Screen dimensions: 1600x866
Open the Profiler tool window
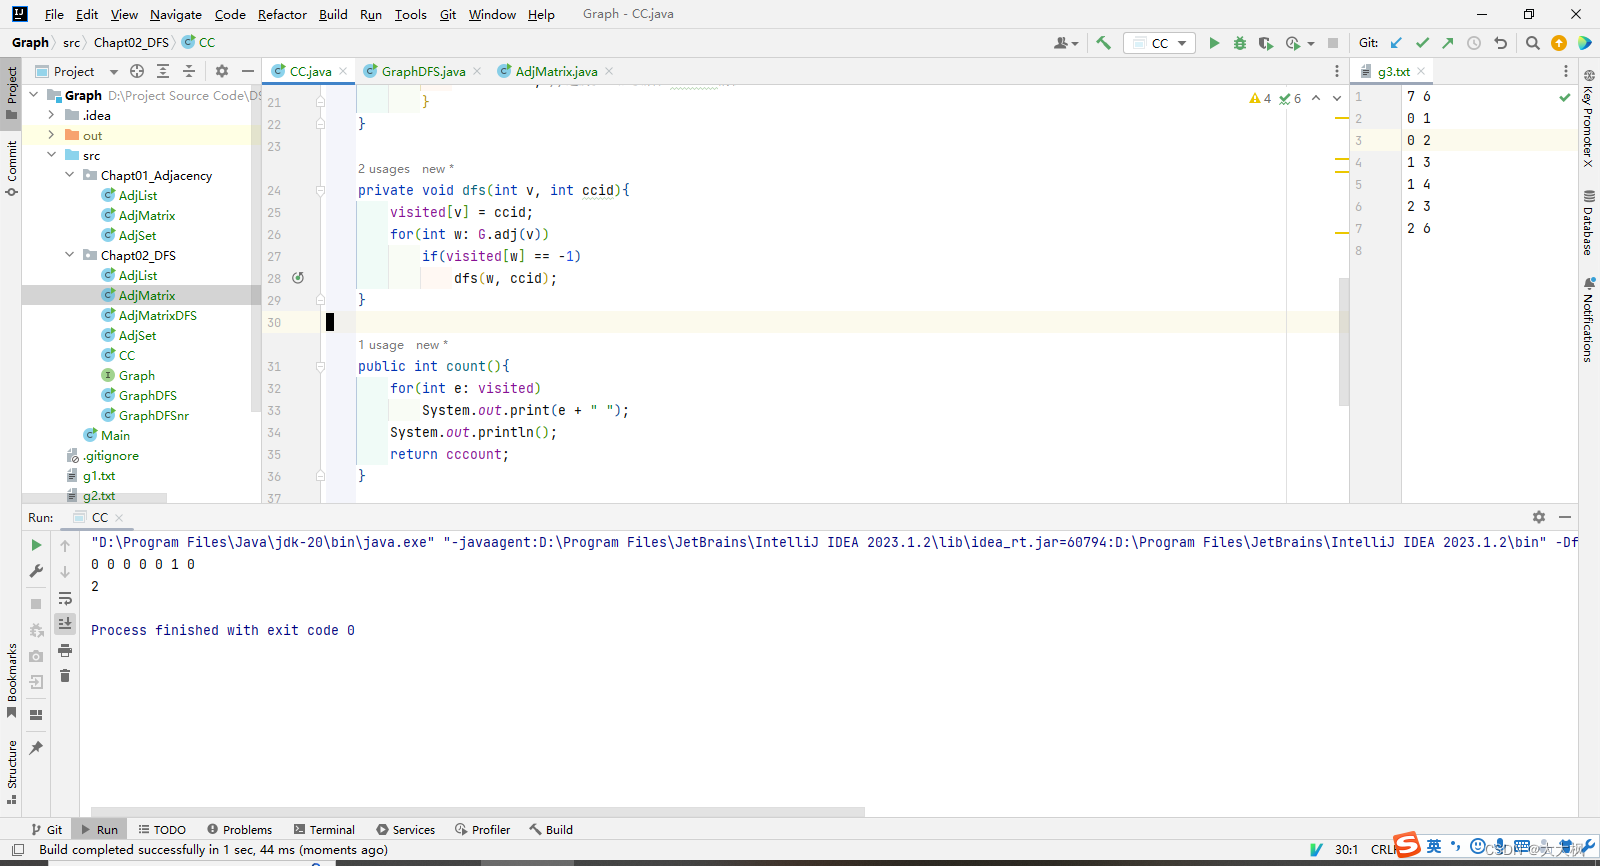coord(482,830)
